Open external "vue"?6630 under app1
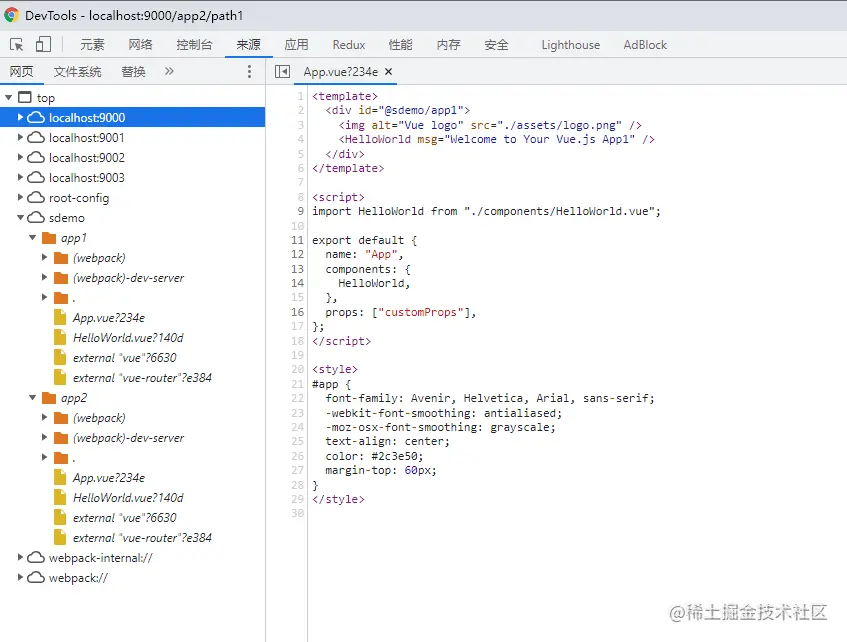The width and height of the screenshot is (847, 642). pyautogui.click(x=125, y=358)
